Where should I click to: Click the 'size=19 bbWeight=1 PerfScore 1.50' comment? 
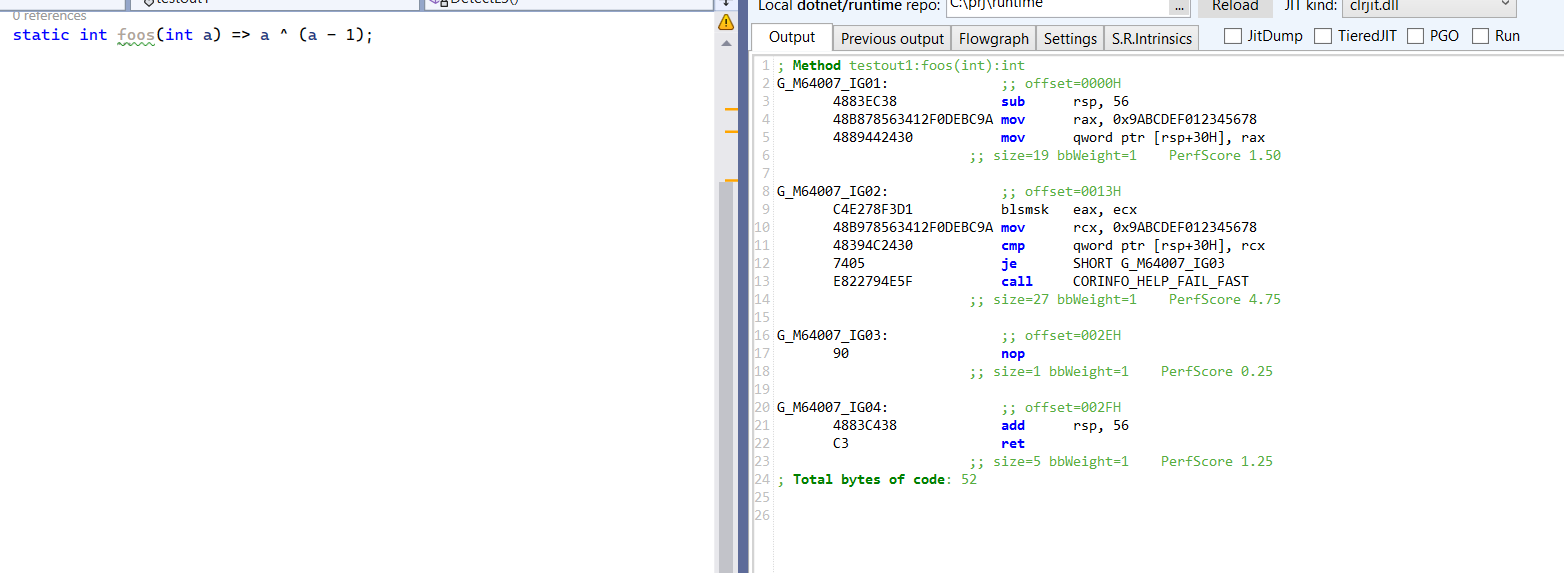pyautogui.click(x=1125, y=155)
